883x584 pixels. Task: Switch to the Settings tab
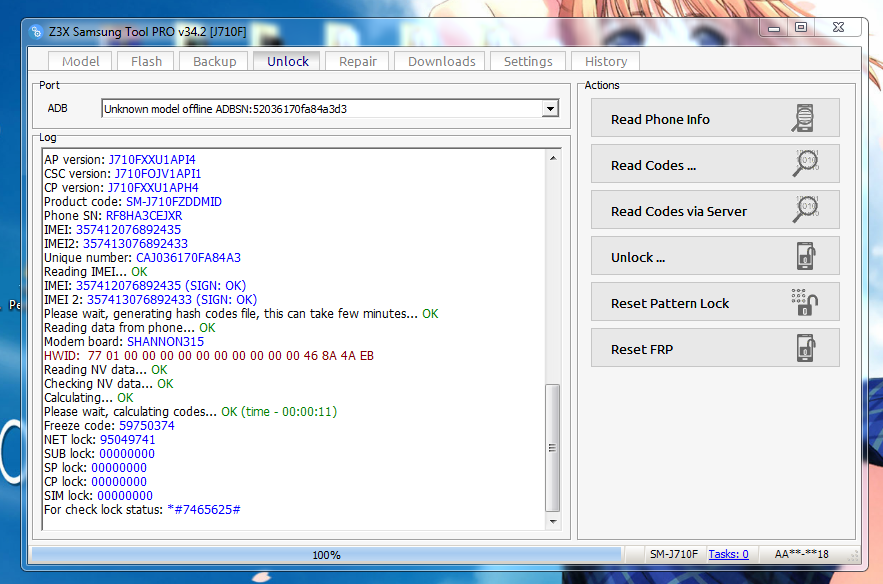coord(528,61)
